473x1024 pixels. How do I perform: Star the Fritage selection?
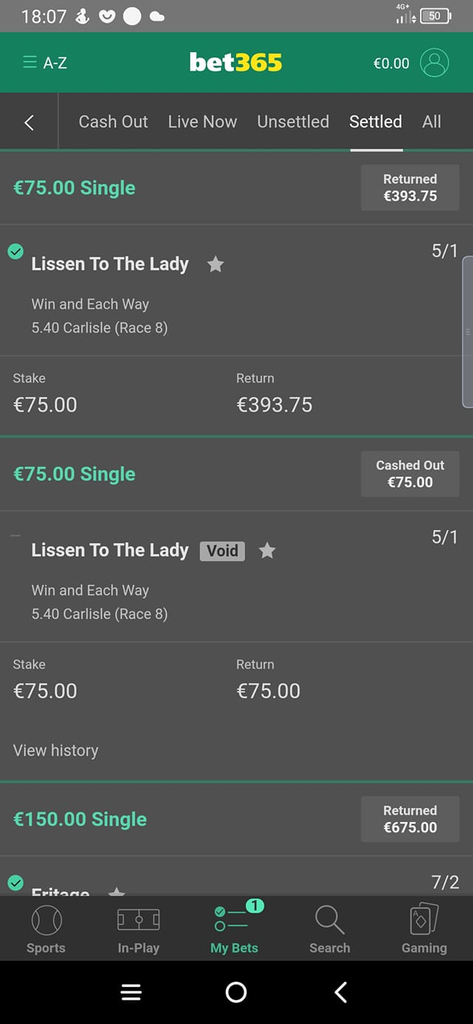(116, 891)
